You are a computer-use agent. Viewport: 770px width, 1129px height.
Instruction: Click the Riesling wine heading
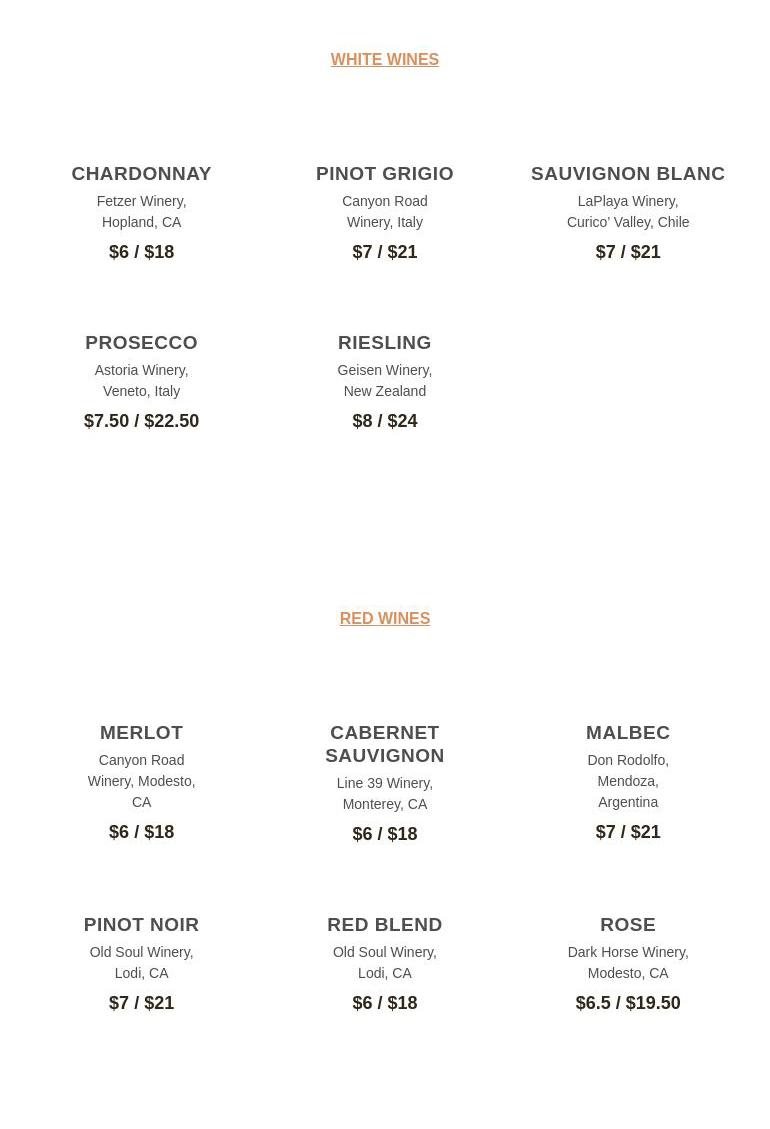(384, 343)
